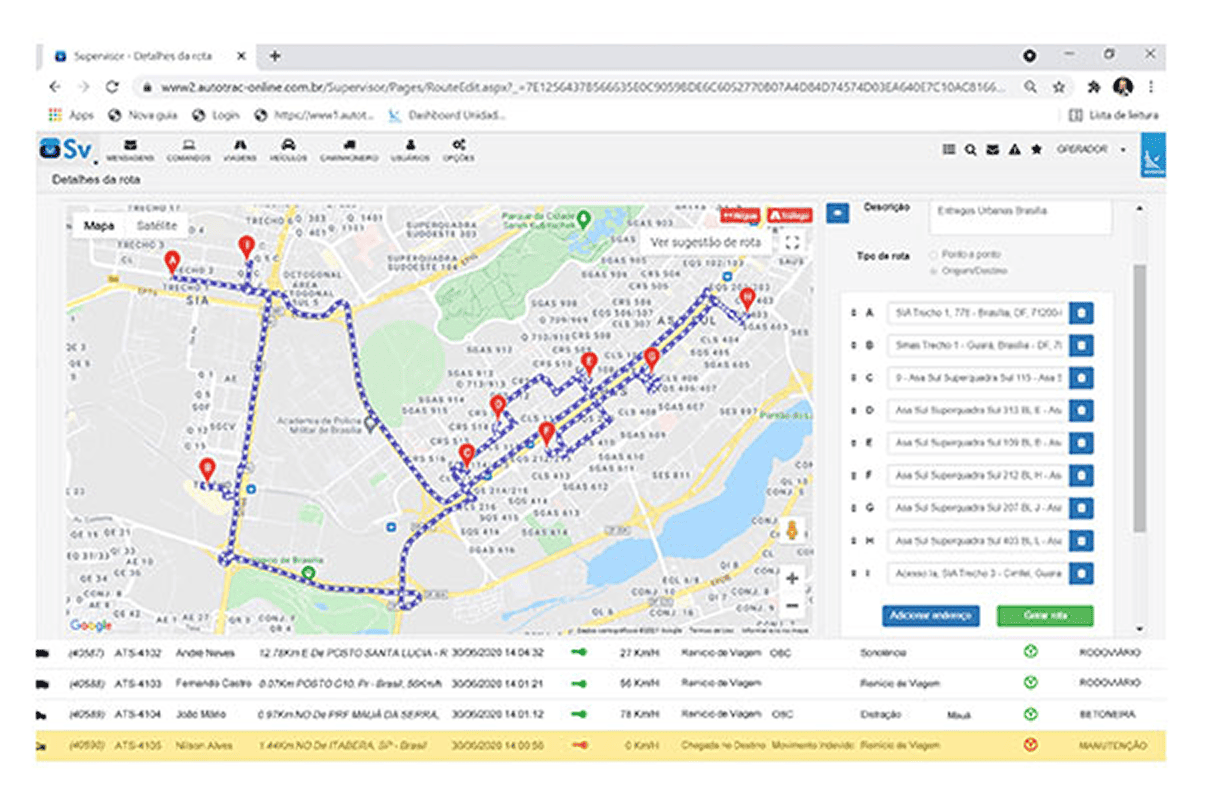Click the alert triangle icon in header

[1014, 150]
